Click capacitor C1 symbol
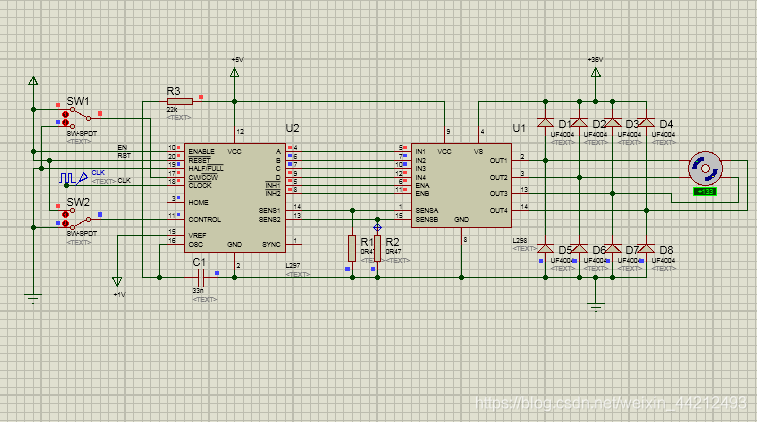 [199, 275]
